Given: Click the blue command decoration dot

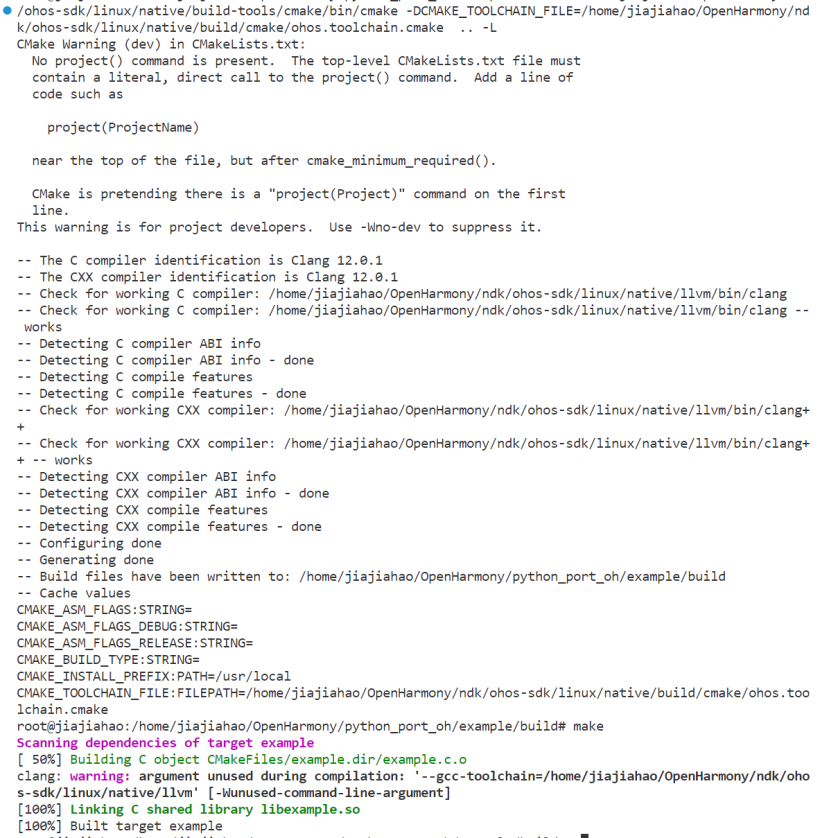Looking at the screenshot, I should 7,10.
